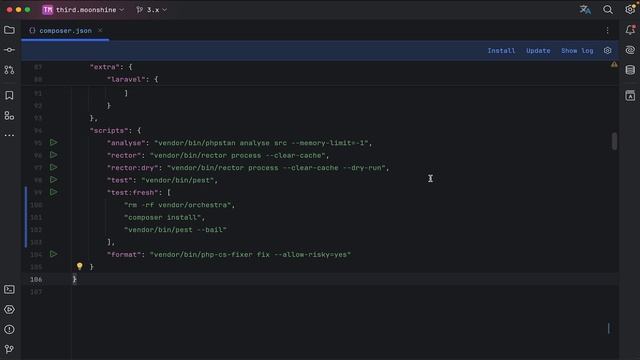Select the composer.json editor tab
The height and width of the screenshot is (360, 640).
point(65,31)
